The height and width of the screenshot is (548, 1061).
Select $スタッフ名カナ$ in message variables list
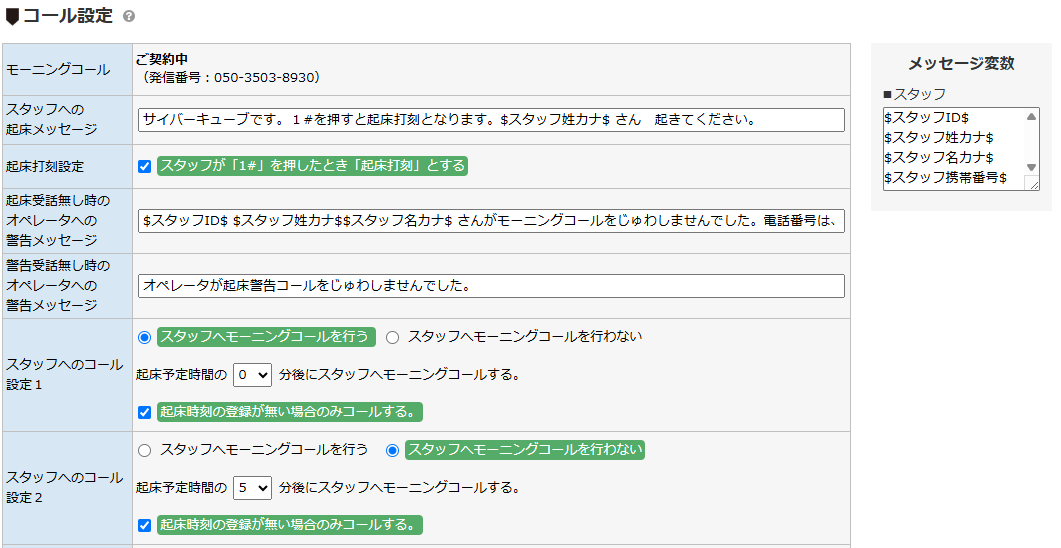tap(939, 158)
